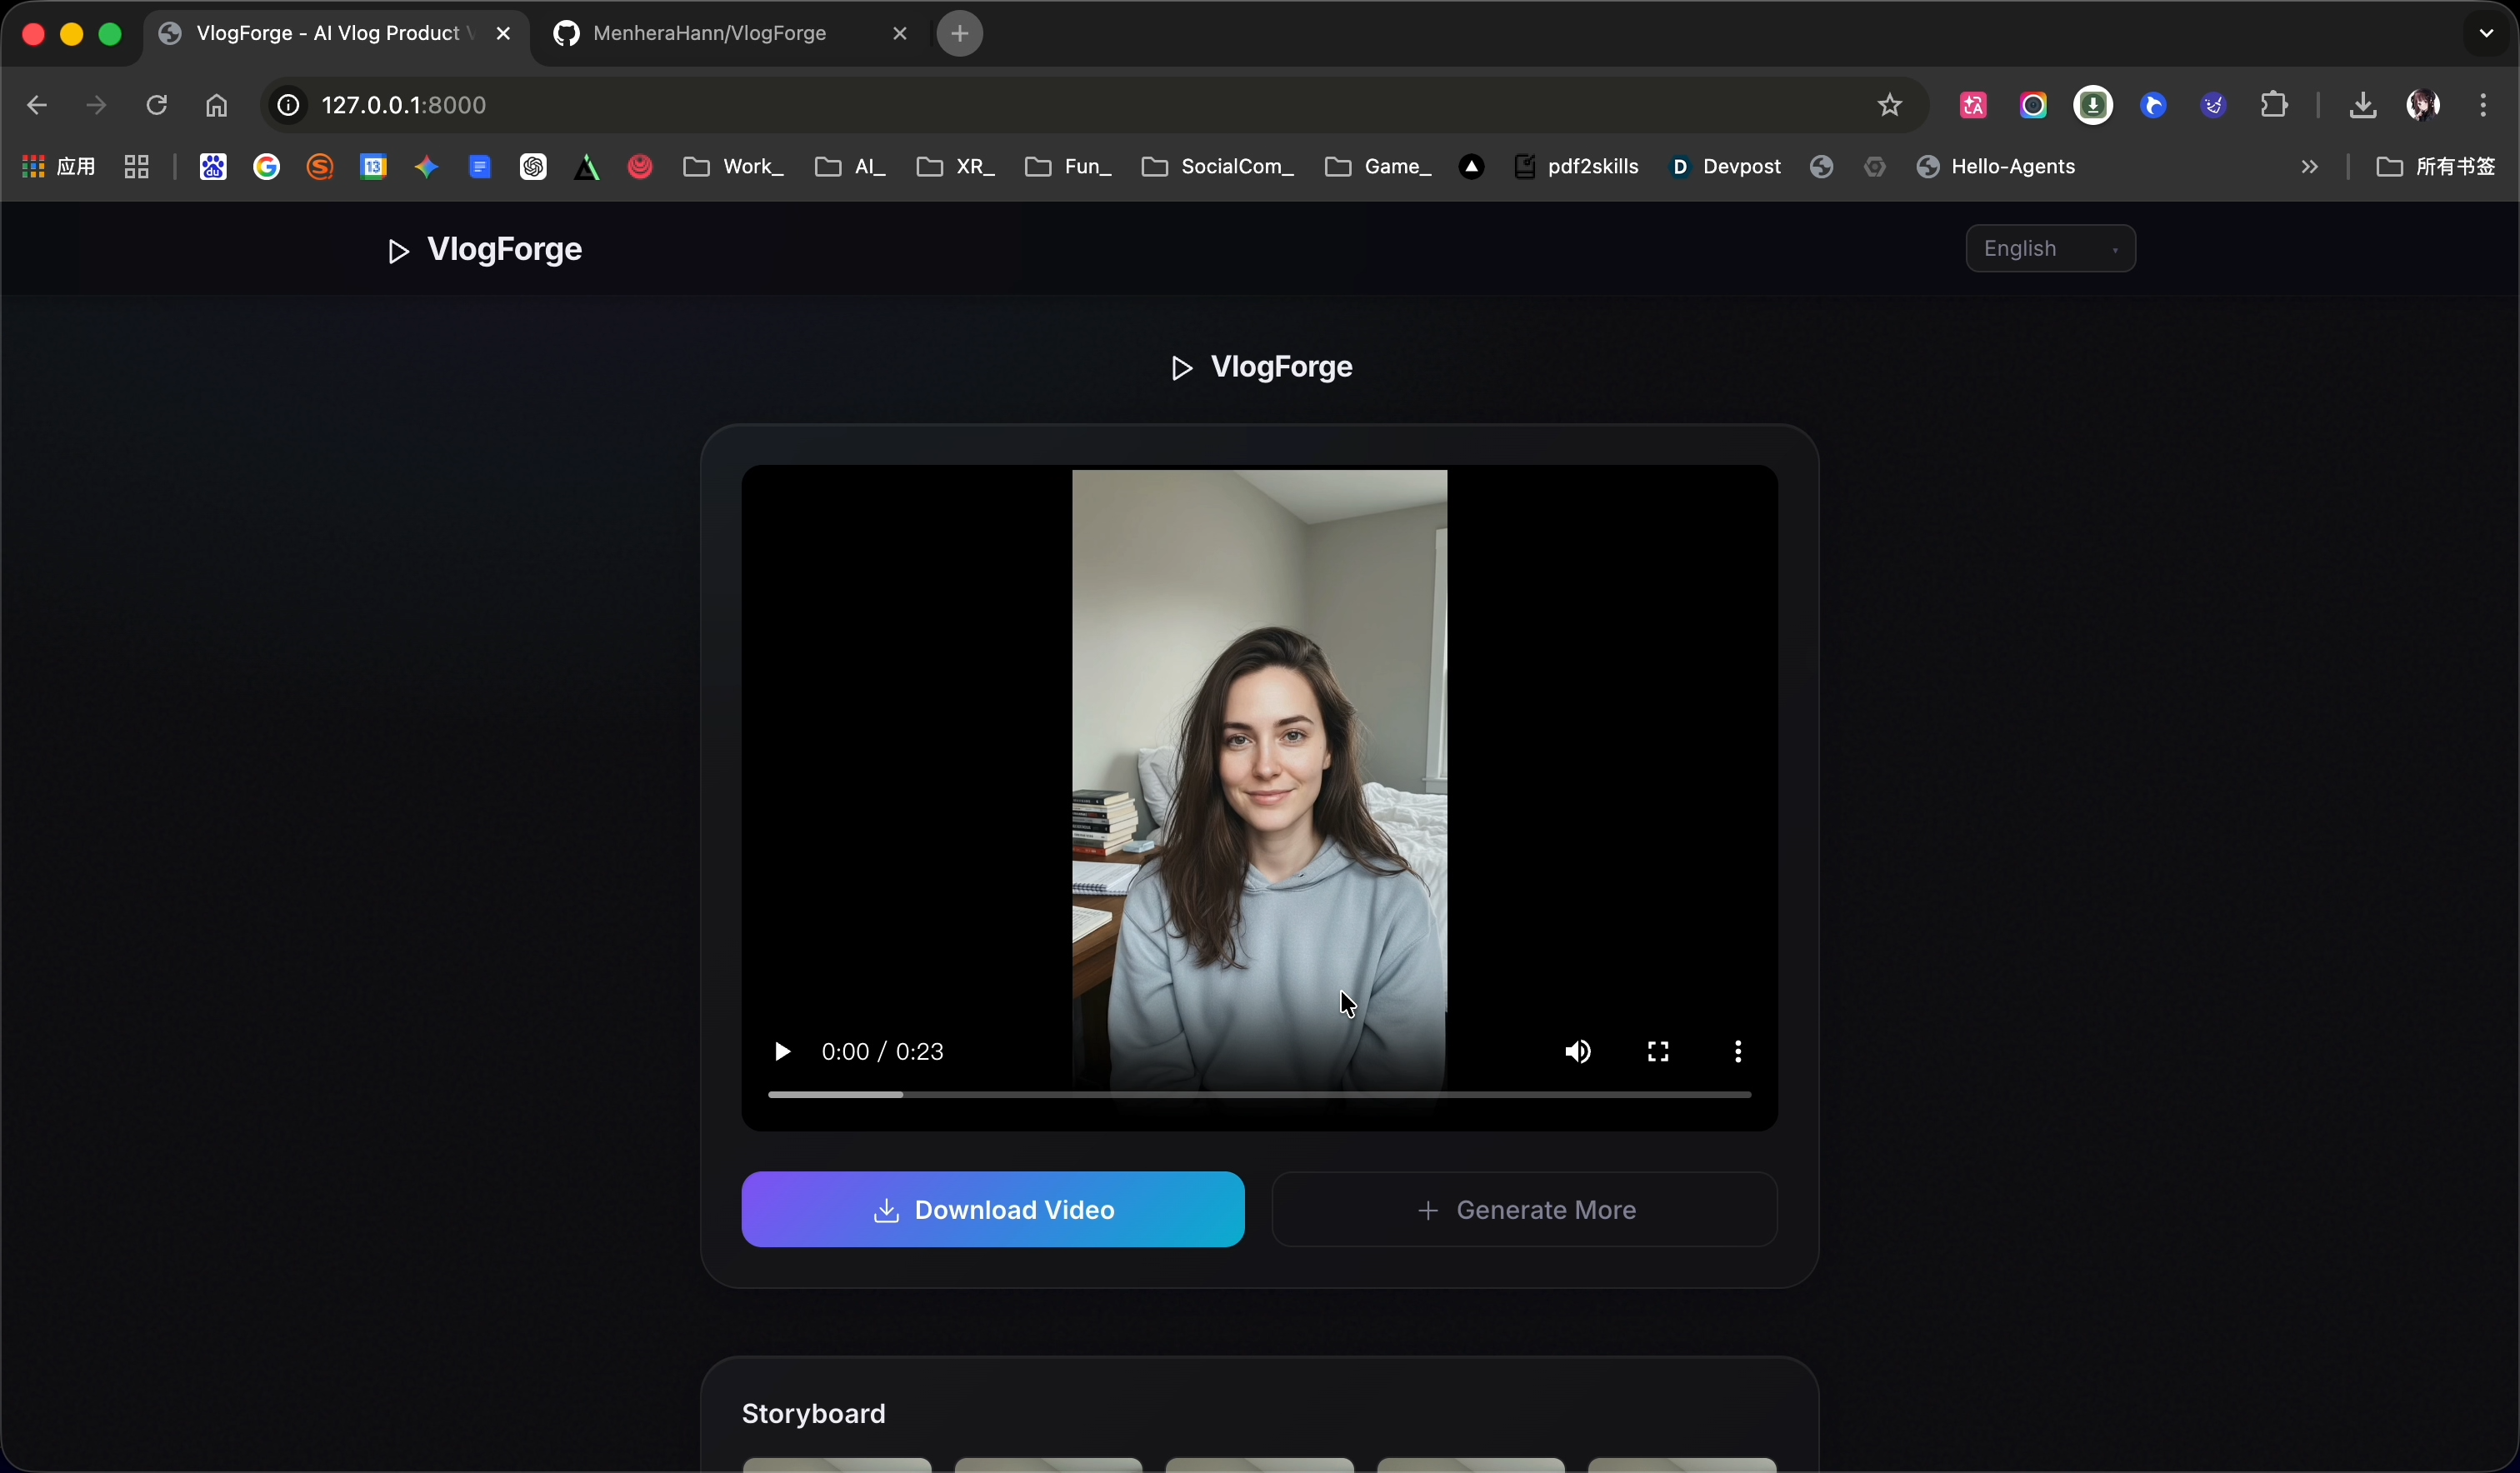Screen dimensions: 2520x1473
Task: Show browser downloads
Action: (x=2362, y=105)
